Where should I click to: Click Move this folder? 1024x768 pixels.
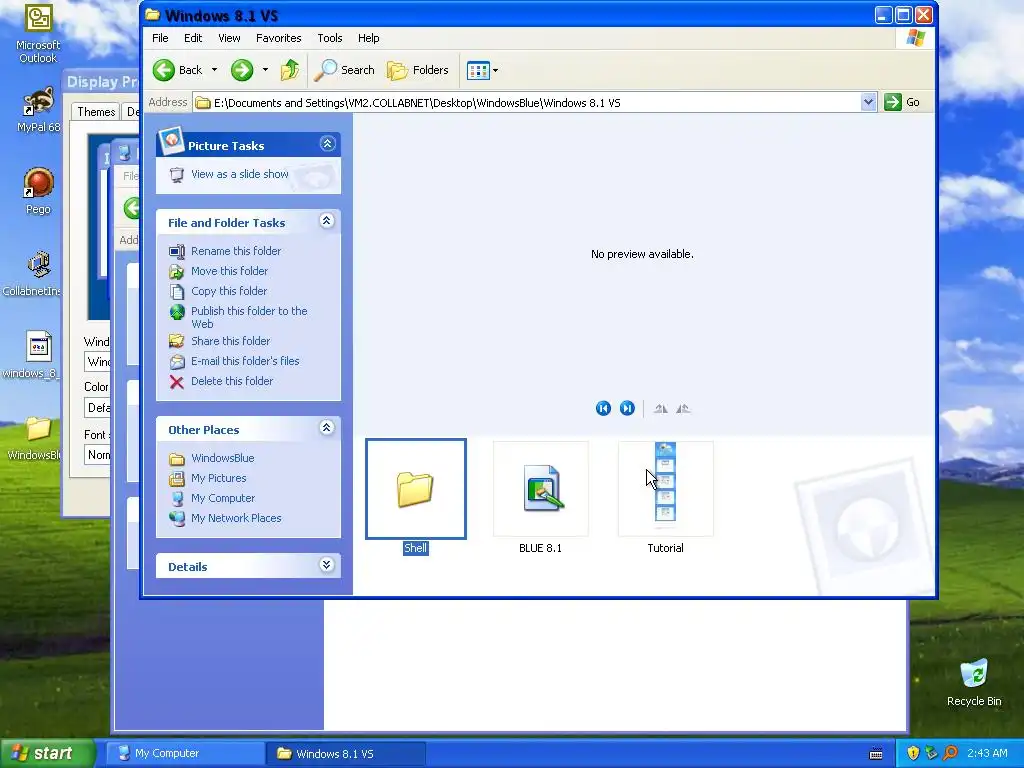point(229,271)
